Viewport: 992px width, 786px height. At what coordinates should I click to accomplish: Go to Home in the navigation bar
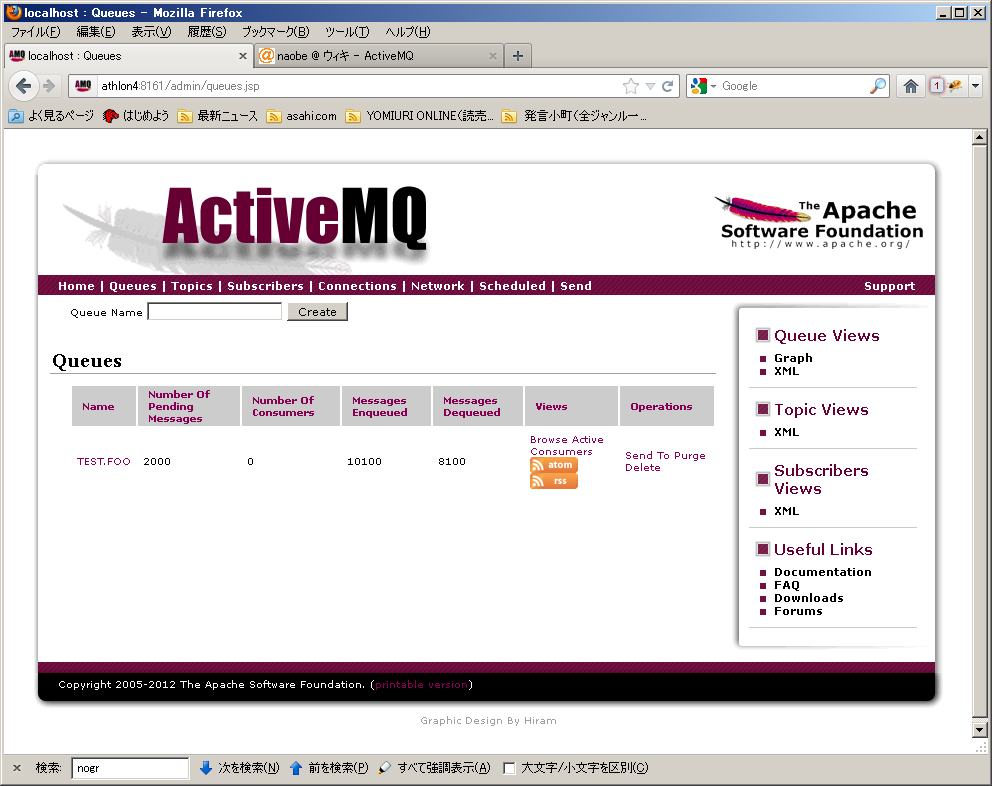pyautogui.click(x=76, y=286)
